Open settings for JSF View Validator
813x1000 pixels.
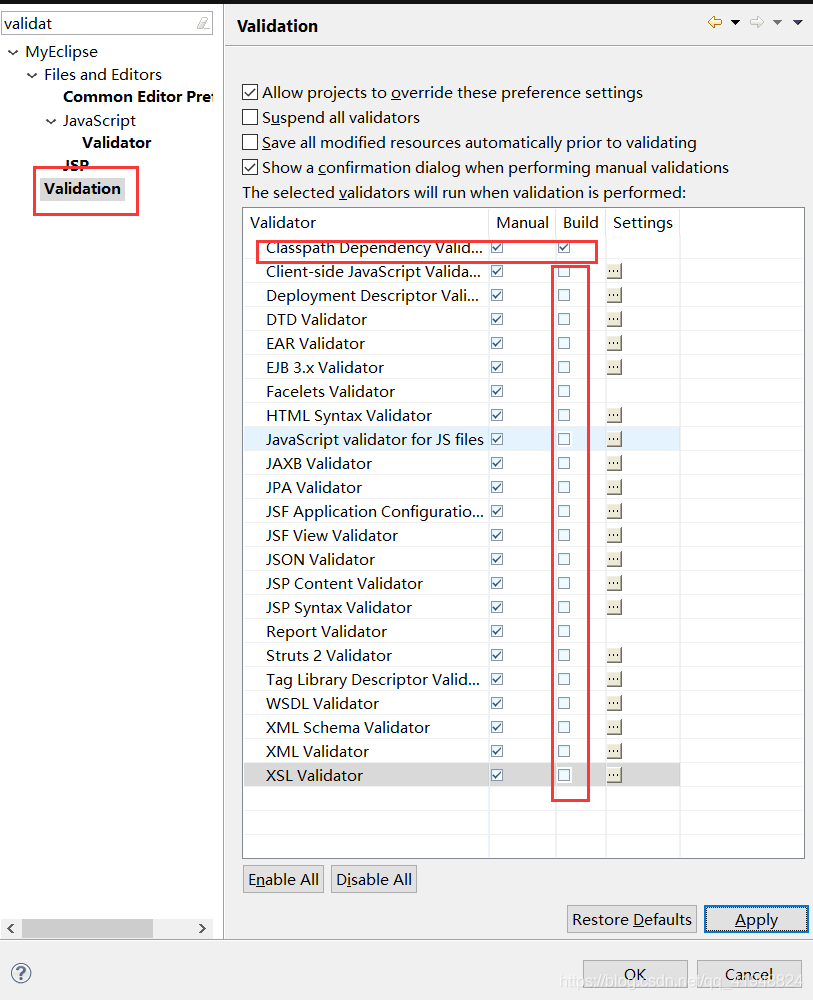point(614,535)
